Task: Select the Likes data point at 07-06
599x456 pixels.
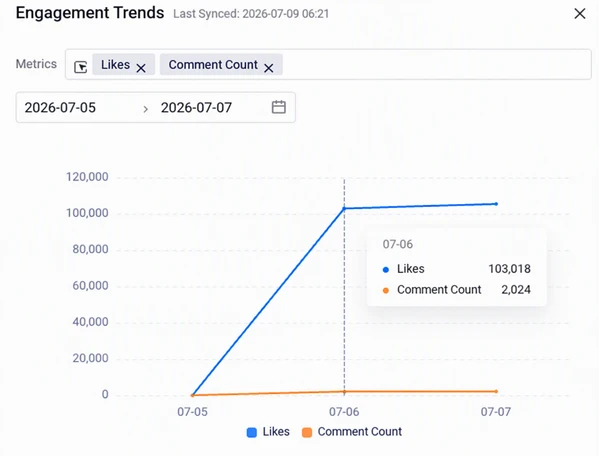Action: tap(344, 209)
